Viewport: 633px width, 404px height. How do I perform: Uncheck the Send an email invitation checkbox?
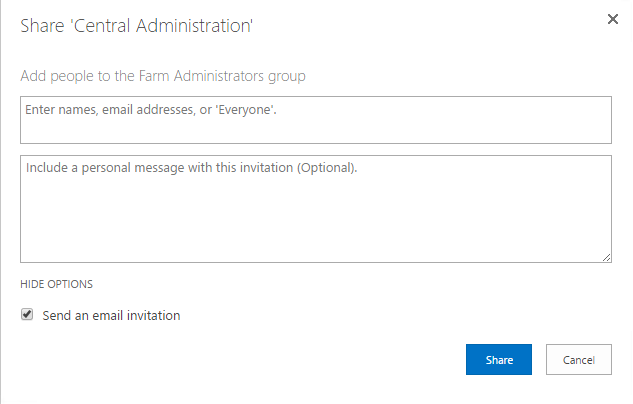[x=27, y=314]
